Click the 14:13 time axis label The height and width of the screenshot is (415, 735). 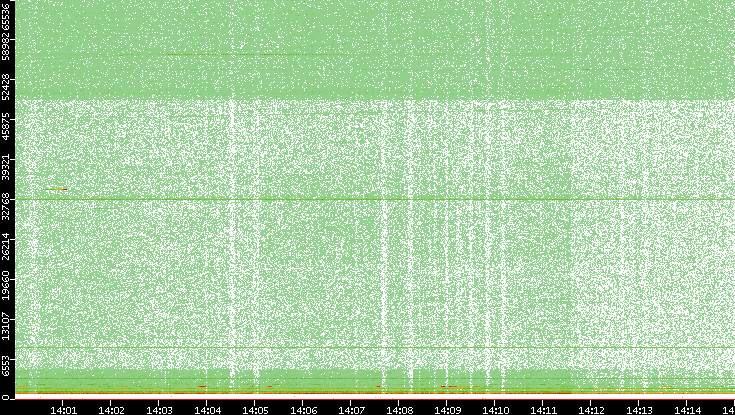[639, 410]
